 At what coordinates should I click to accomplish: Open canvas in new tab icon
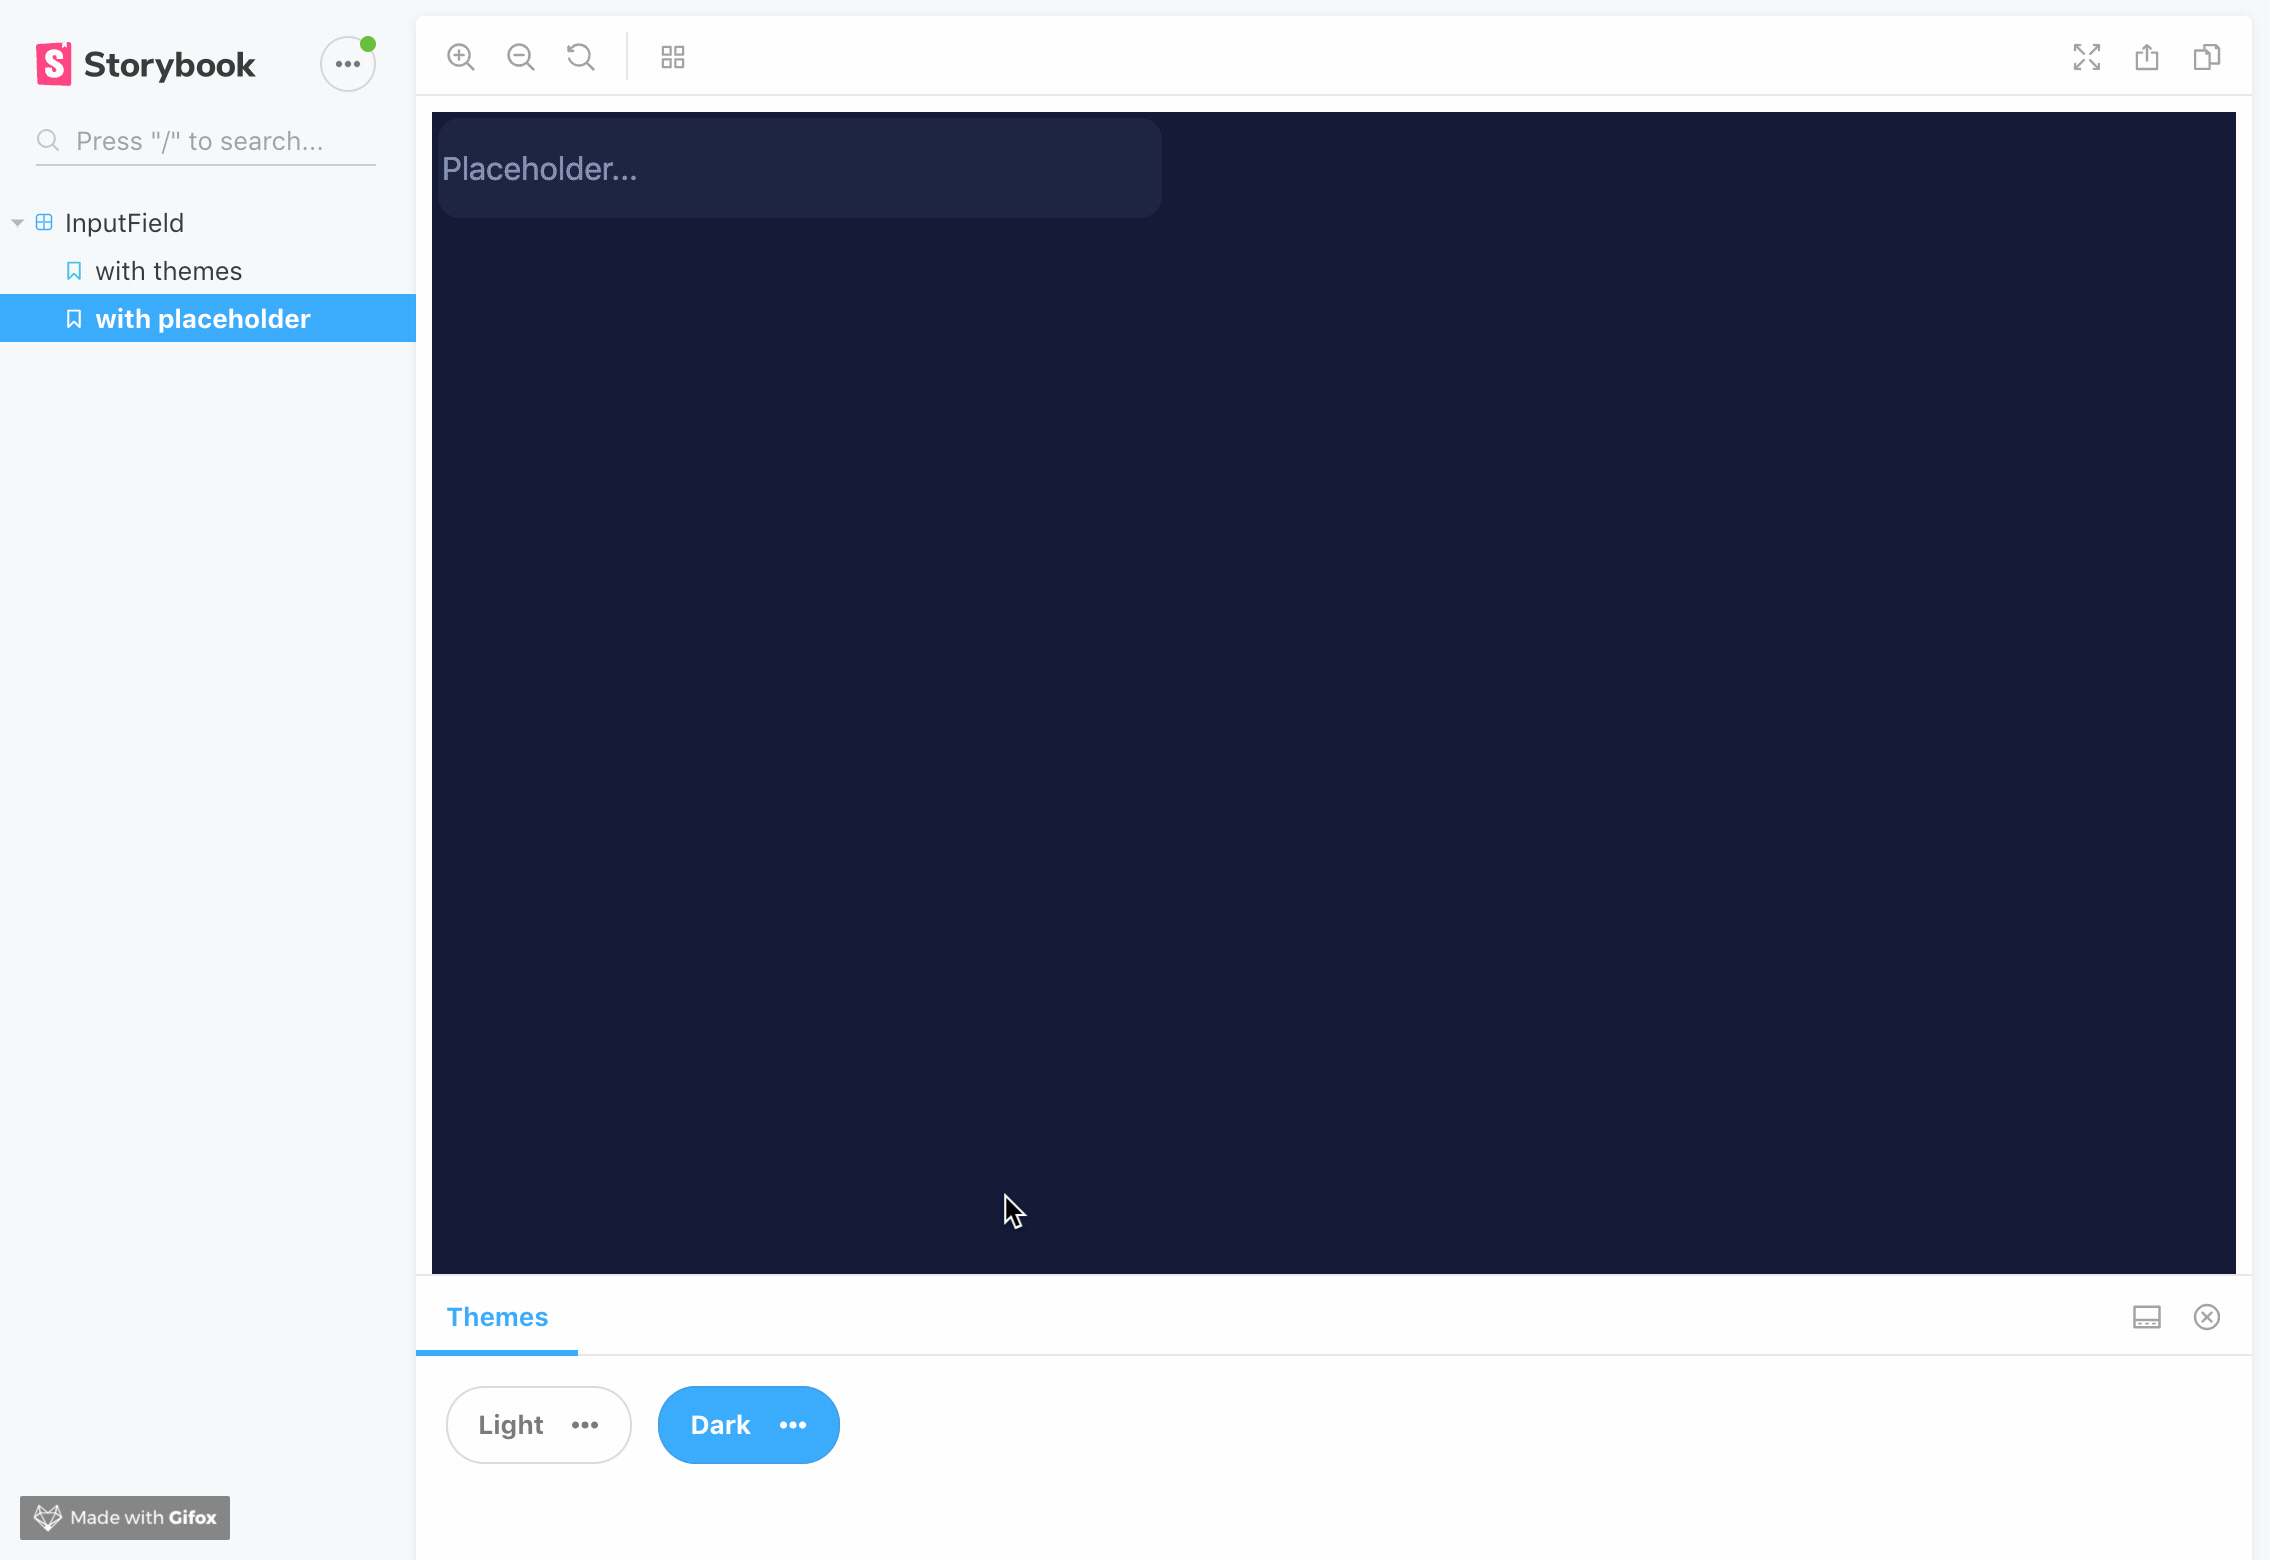coord(2146,57)
